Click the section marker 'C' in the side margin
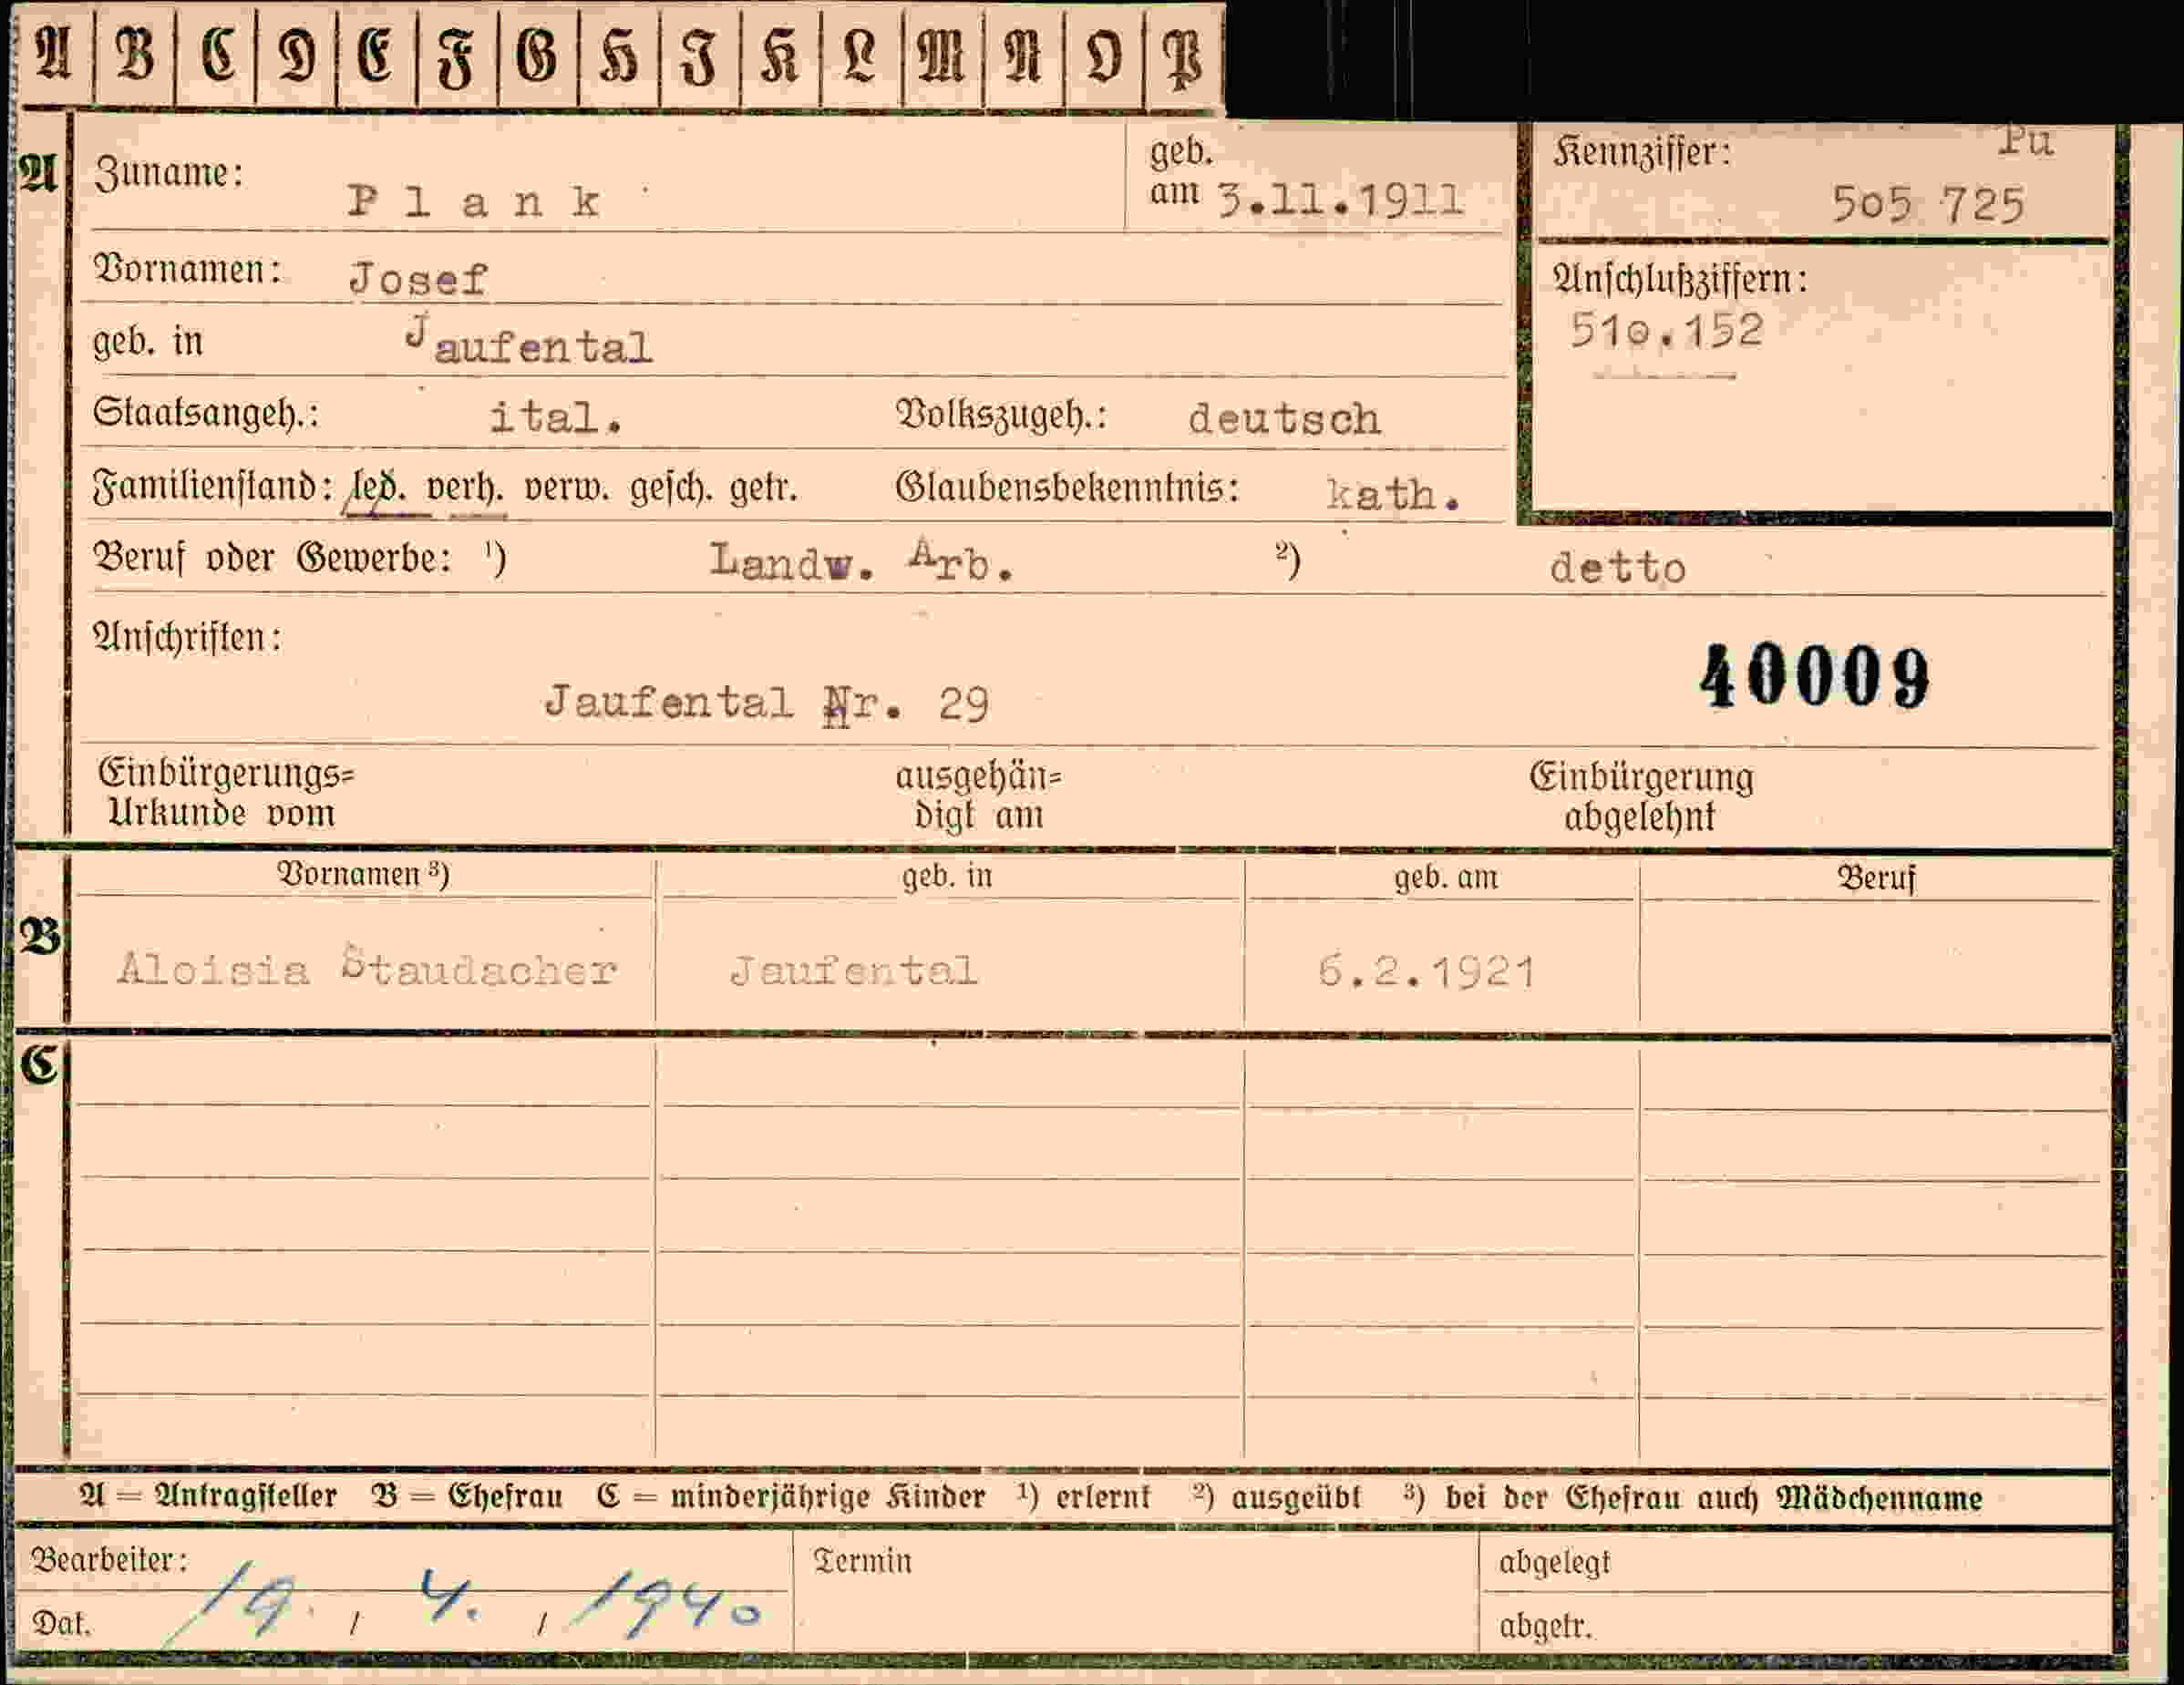Viewport: 2184px width, 1685px height. 40,1064
